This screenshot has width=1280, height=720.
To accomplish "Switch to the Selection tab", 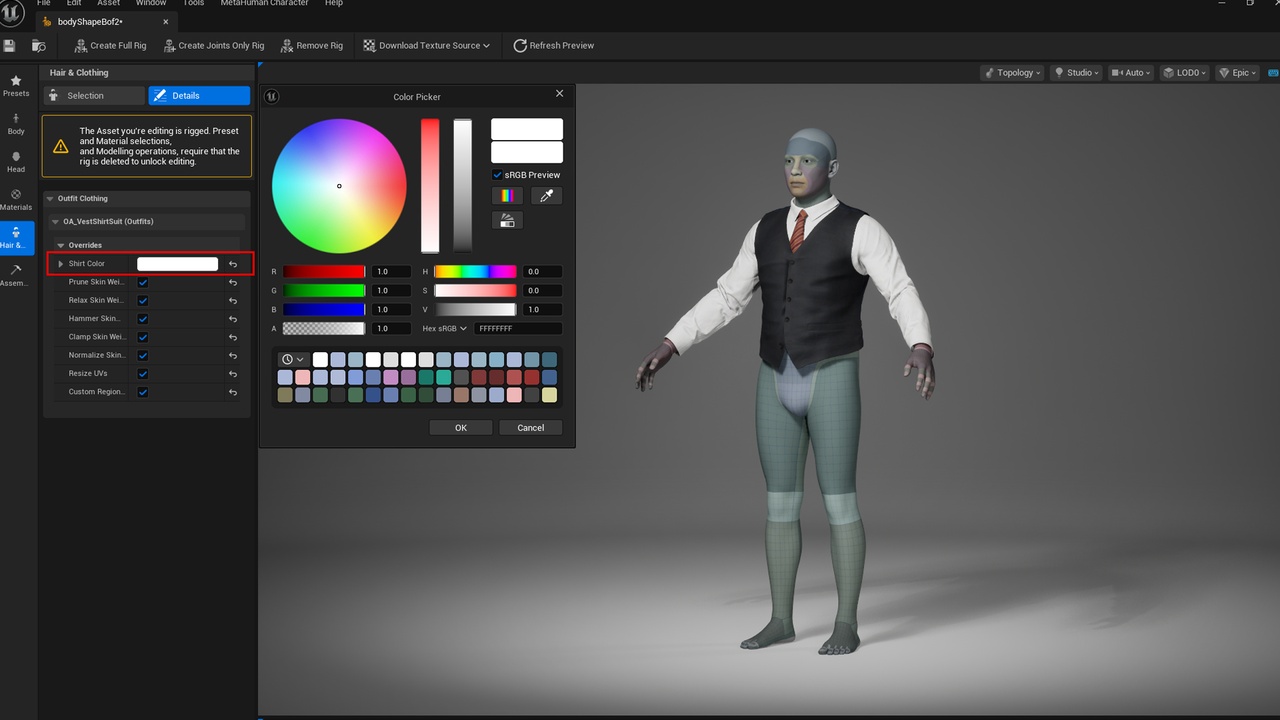I will 94,95.
